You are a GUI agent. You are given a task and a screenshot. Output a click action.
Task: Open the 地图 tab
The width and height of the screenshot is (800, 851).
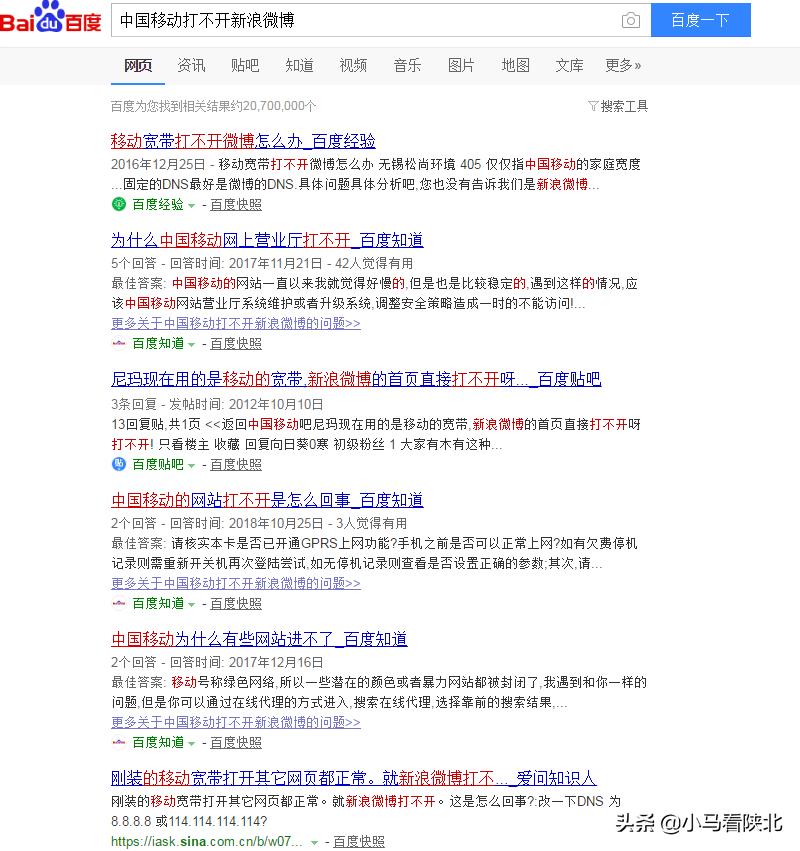tap(515, 66)
